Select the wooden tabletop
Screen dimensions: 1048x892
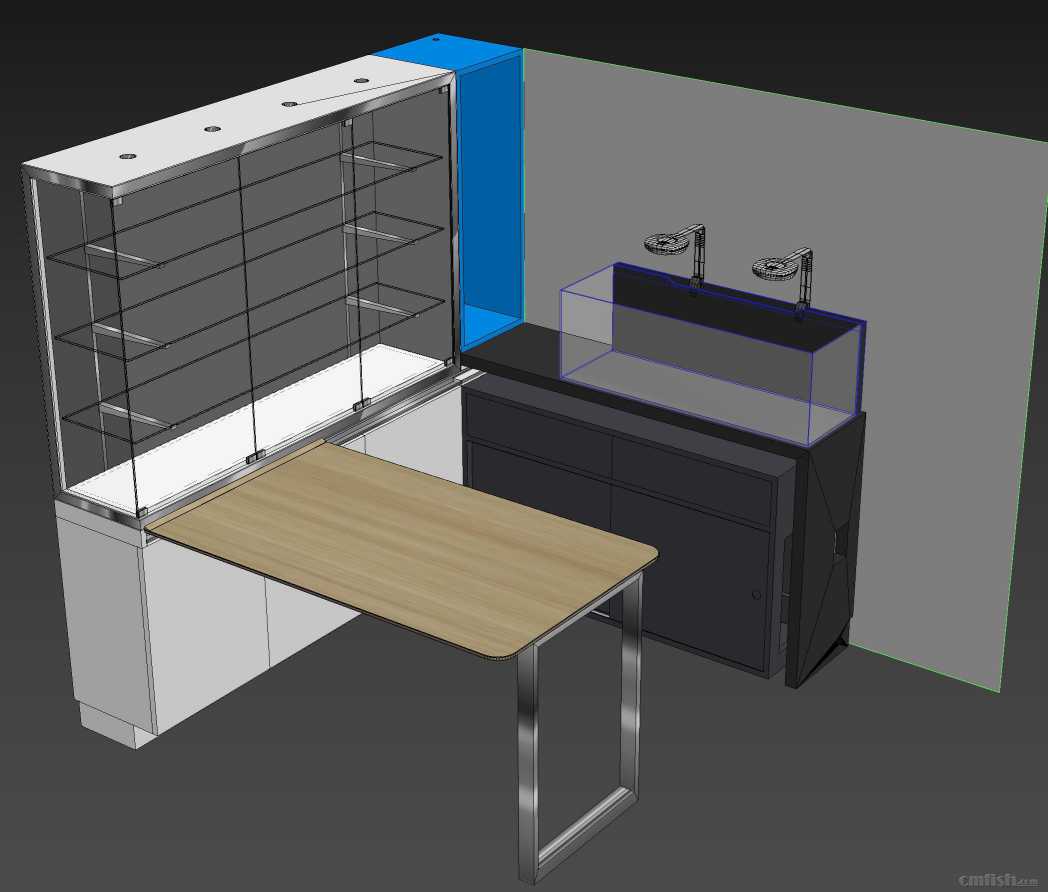click(x=400, y=540)
